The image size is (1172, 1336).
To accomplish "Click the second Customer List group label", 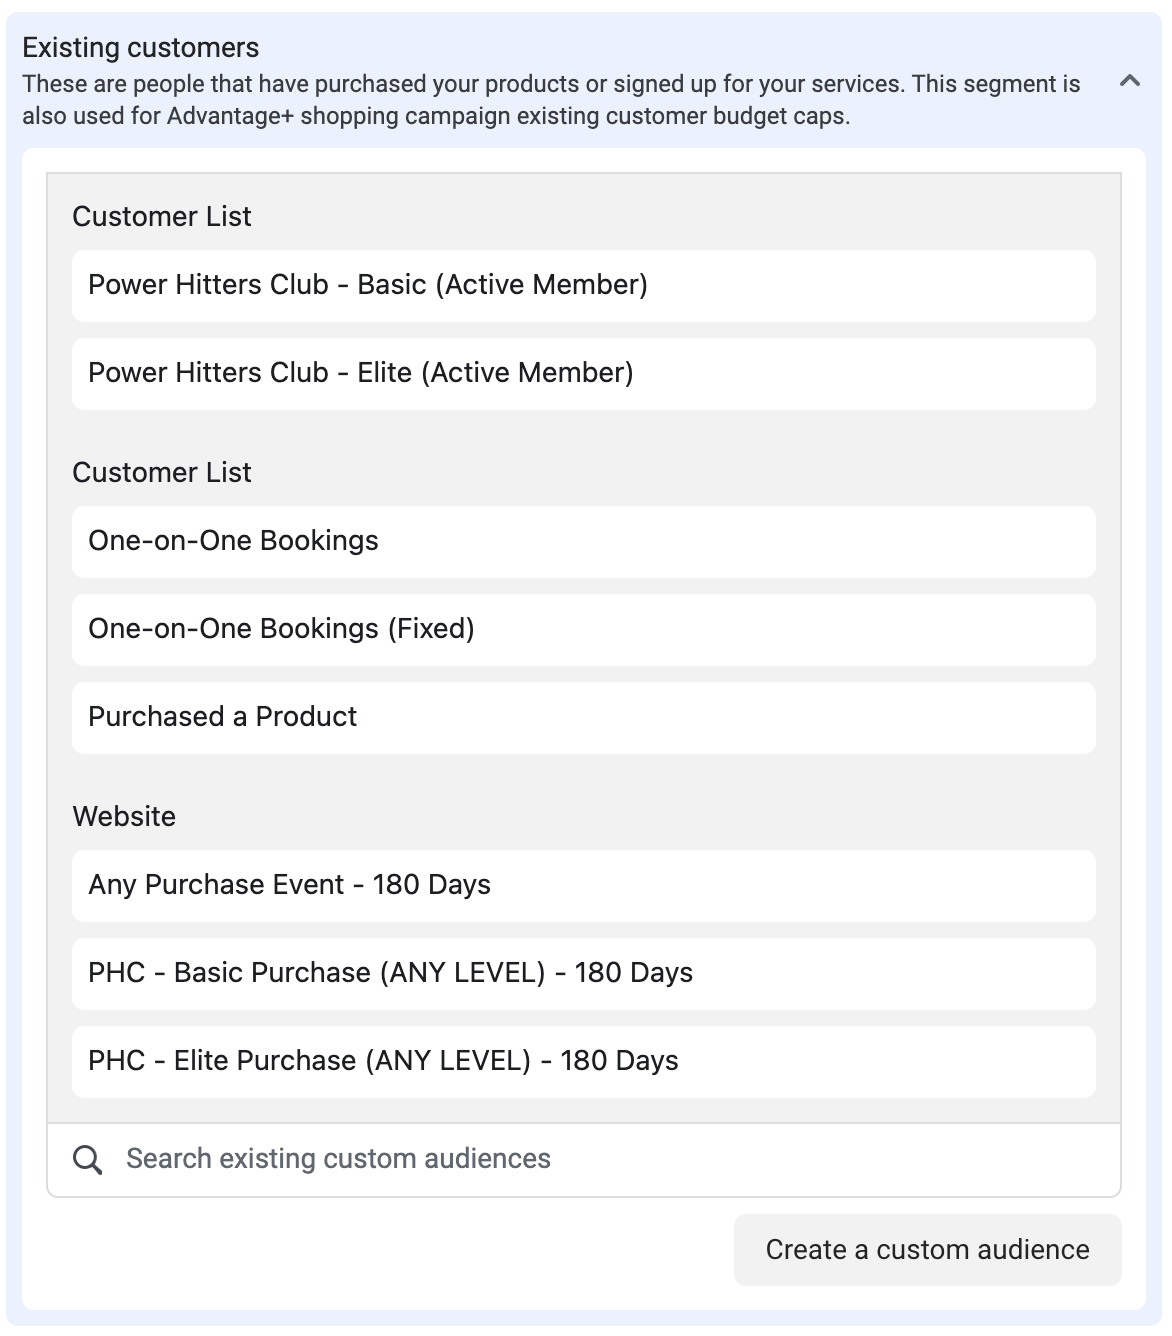I will click(x=162, y=472).
